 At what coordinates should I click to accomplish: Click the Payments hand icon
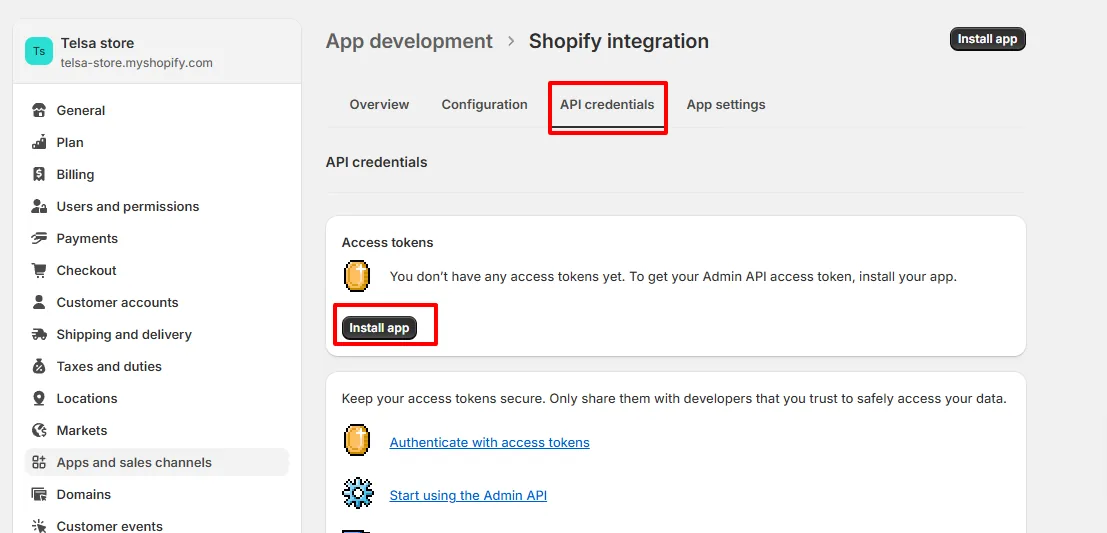[x=39, y=239]
